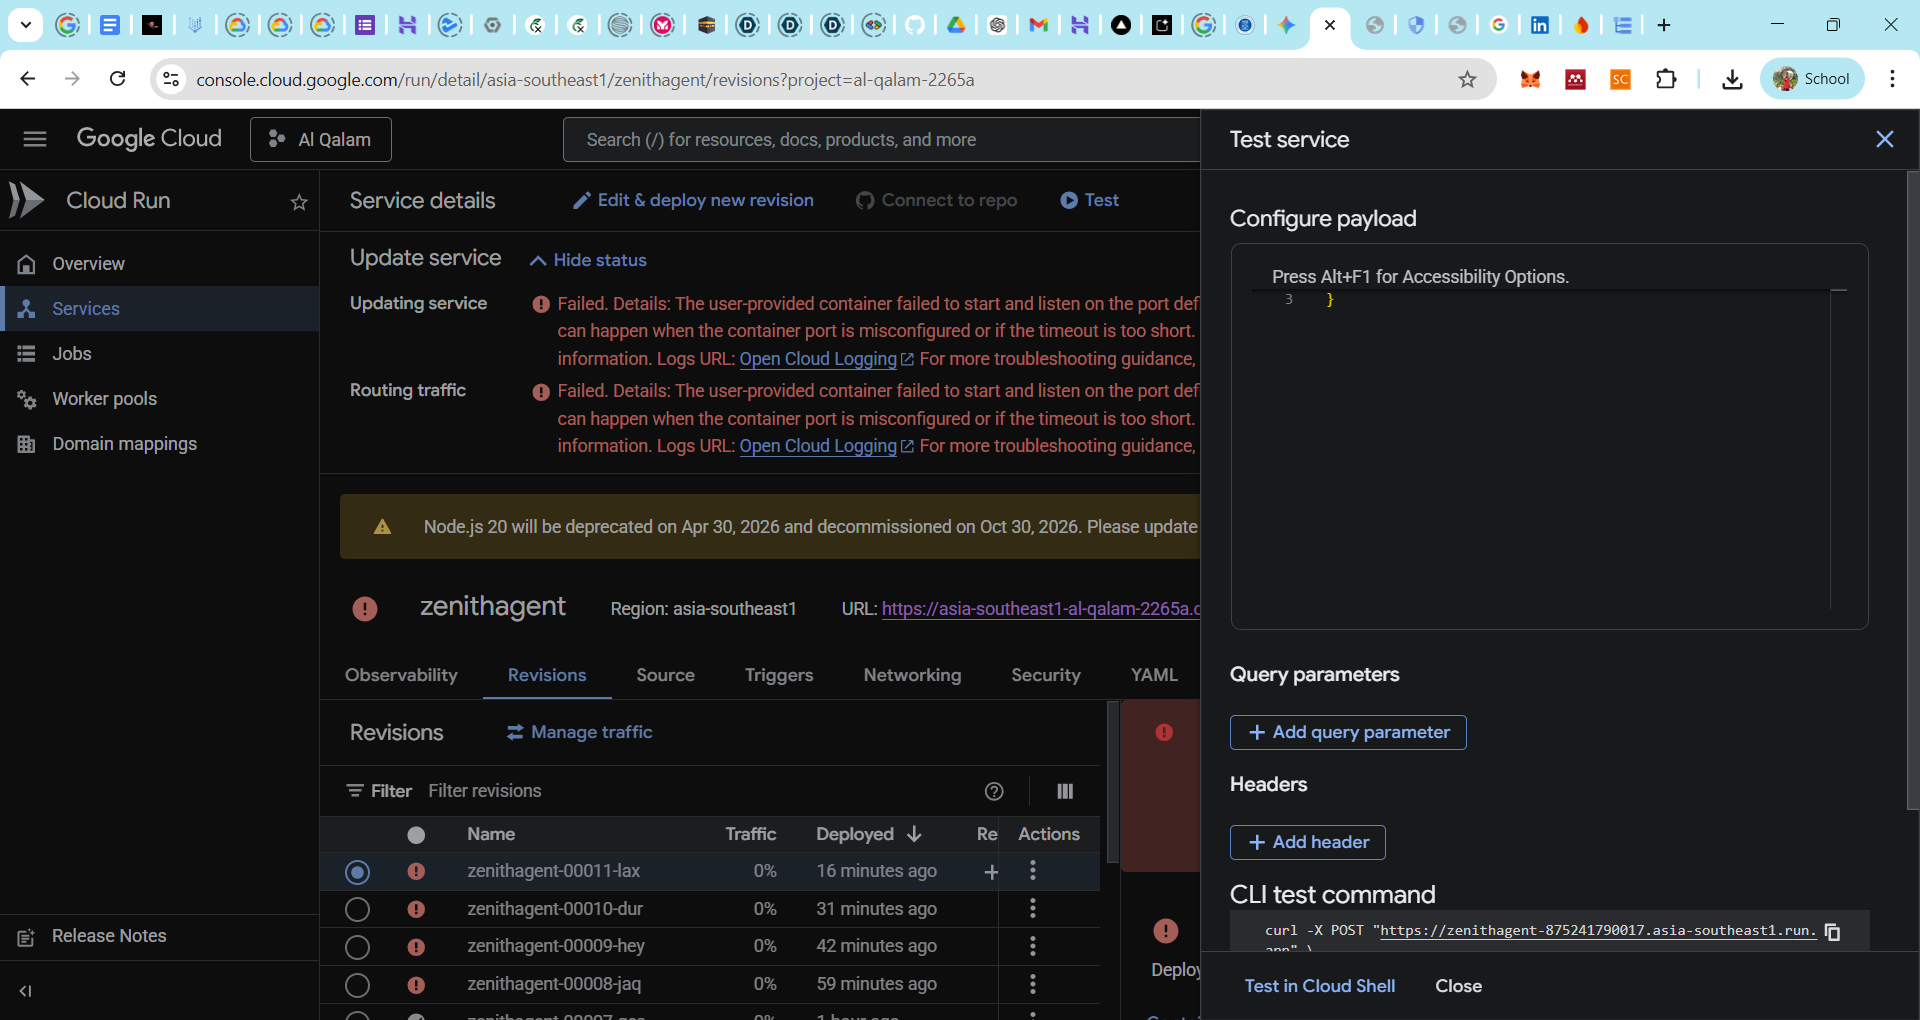Image resolution: width=1920 pixels, height=1020 pixels.
Task: View site information icon in address bar
Action: click(172, 79)
